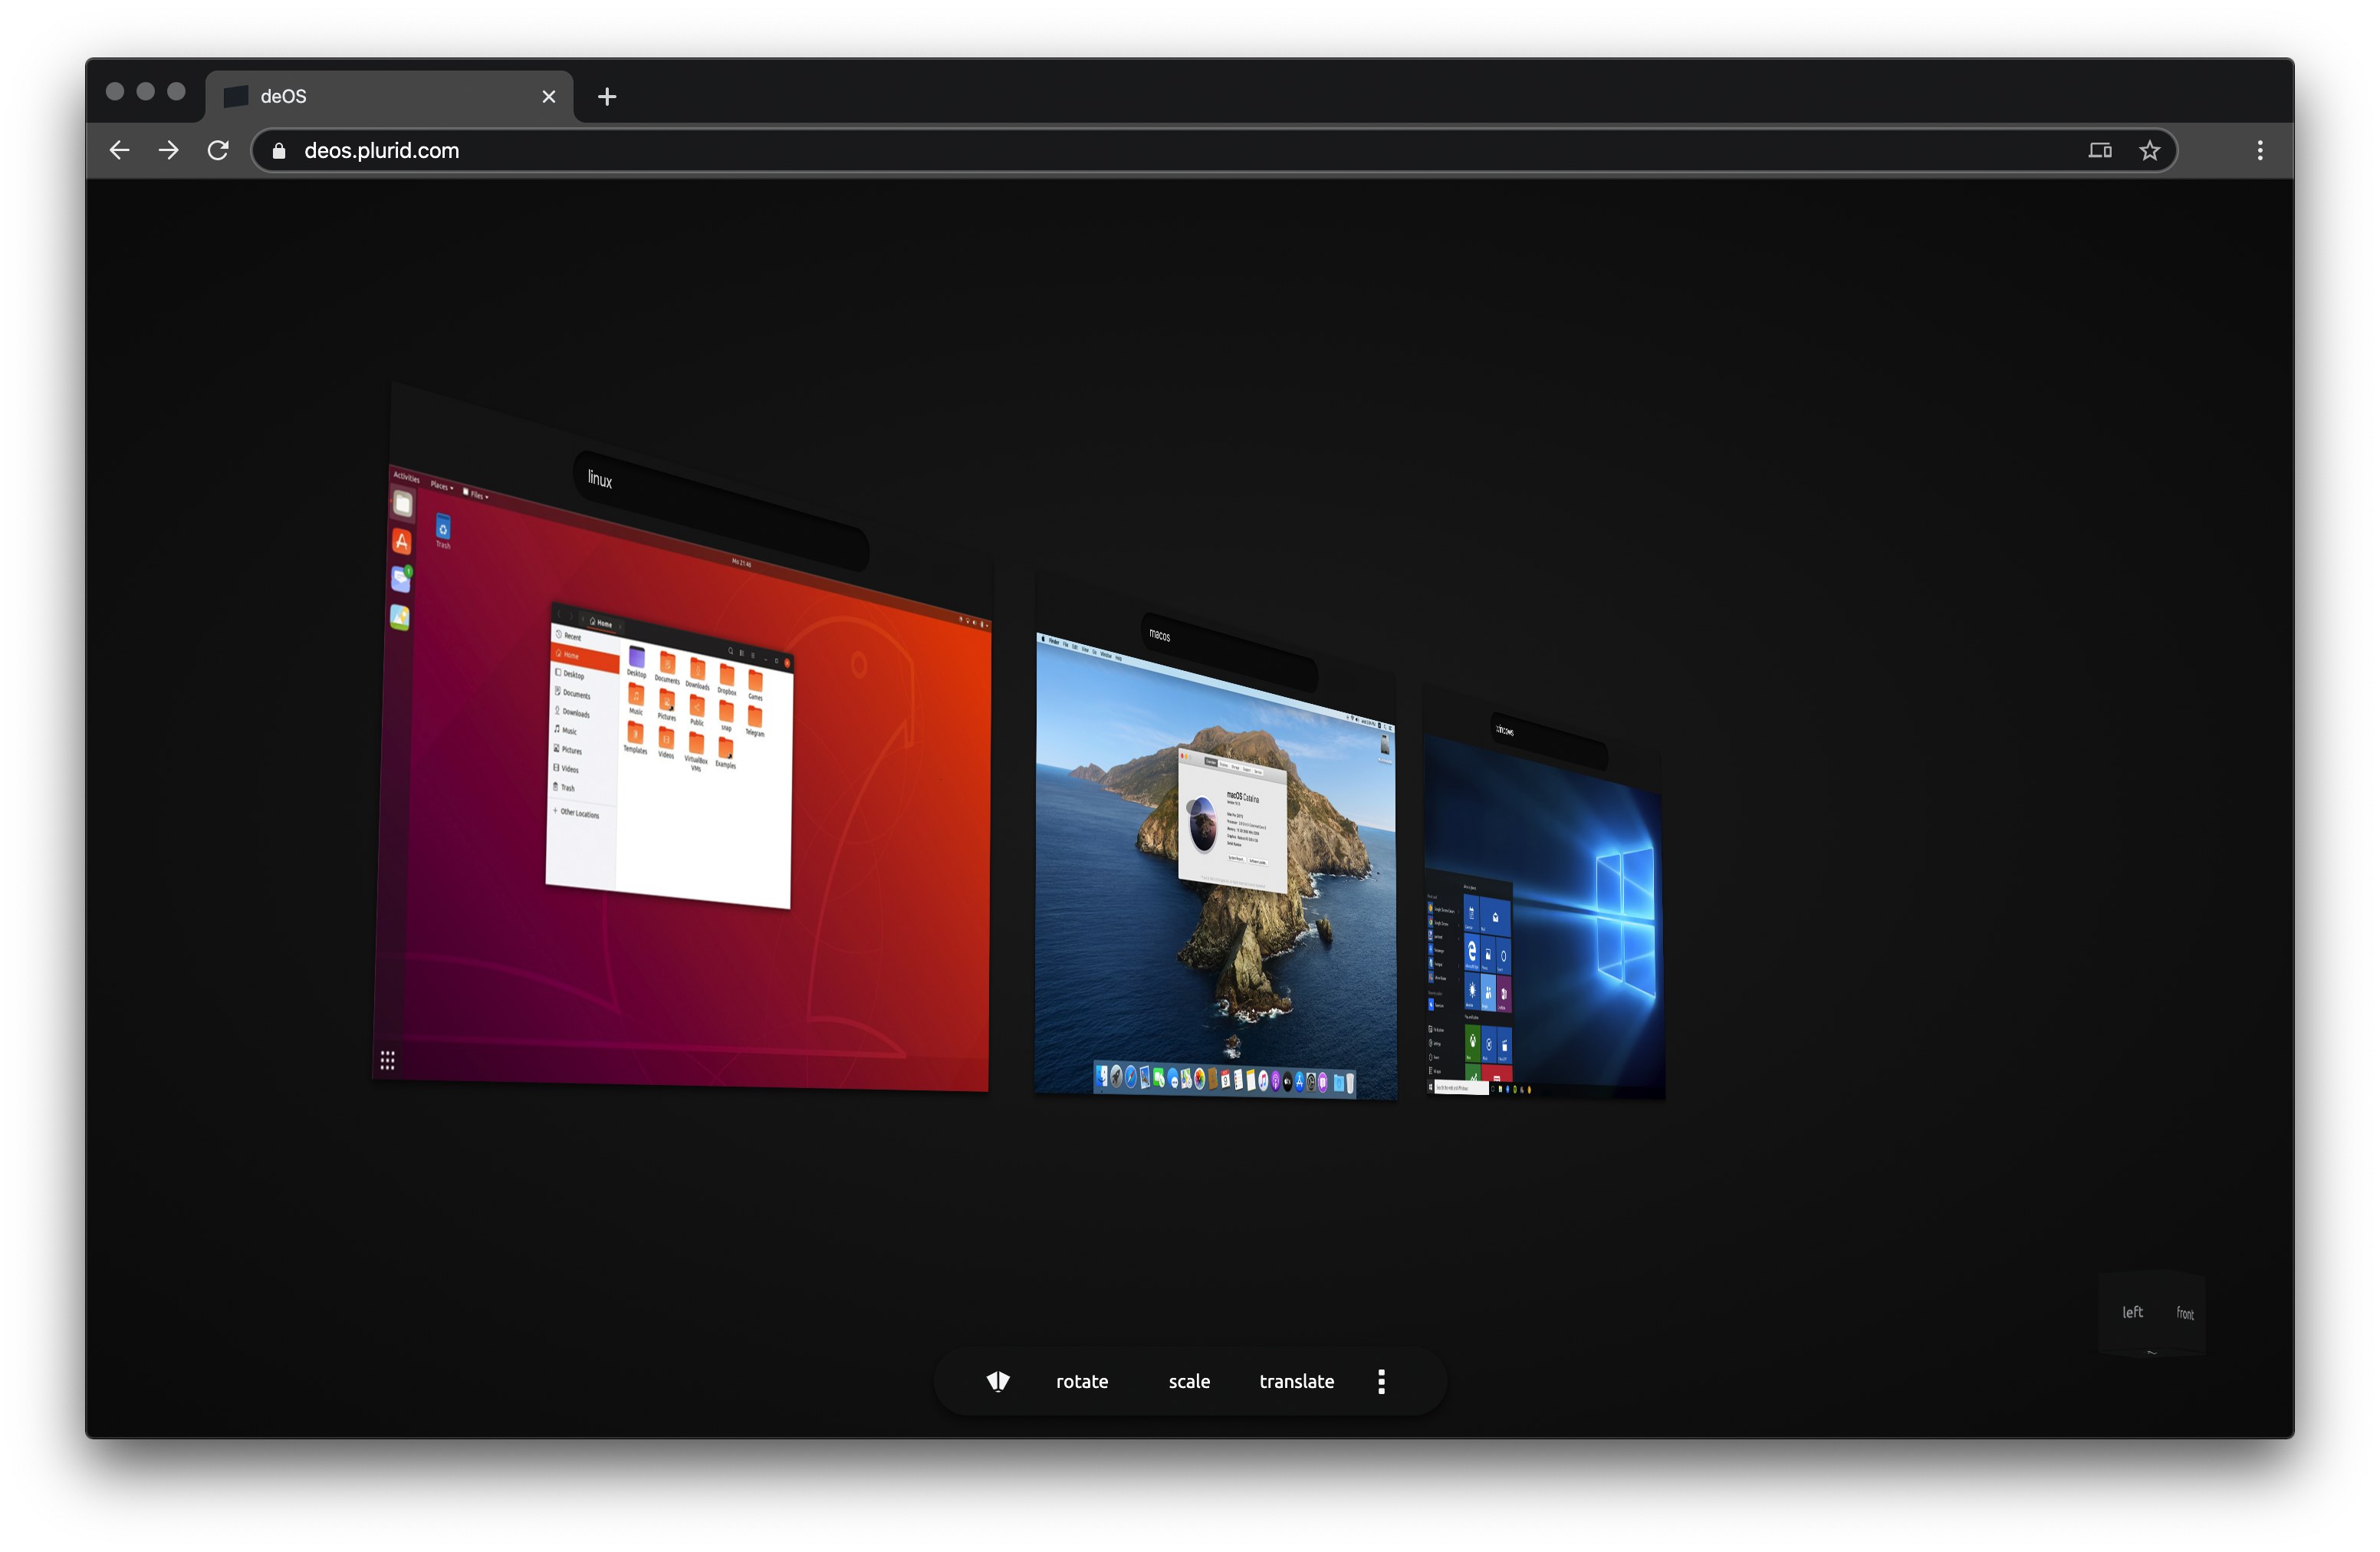Click the Ubuntu Software dock icon in linux plane

pyautogui.click(x=401, y=541)
